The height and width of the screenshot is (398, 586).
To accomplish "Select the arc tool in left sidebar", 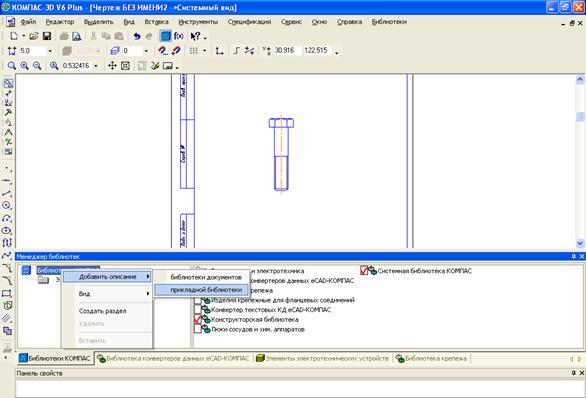I will (7, 218).
